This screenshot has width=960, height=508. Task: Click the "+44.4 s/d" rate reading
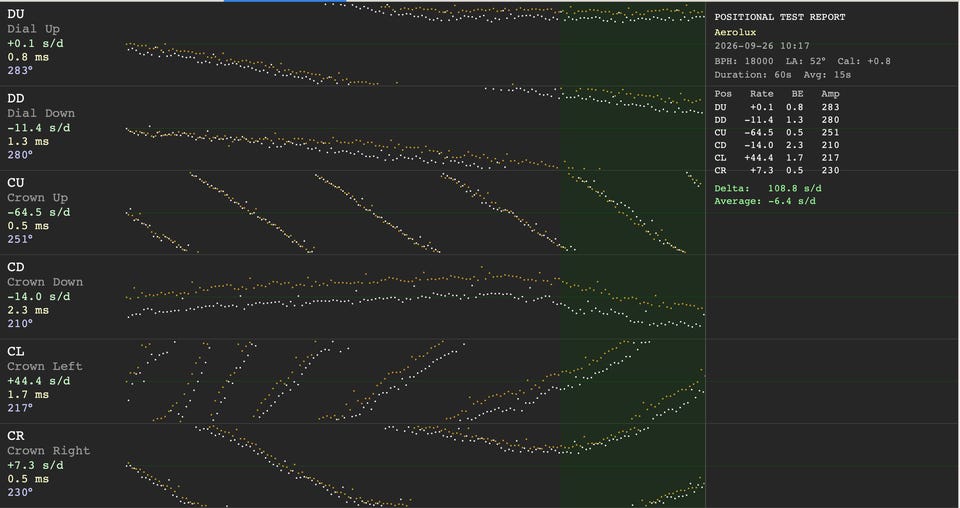pyautogui.click(x=39, y=381)
